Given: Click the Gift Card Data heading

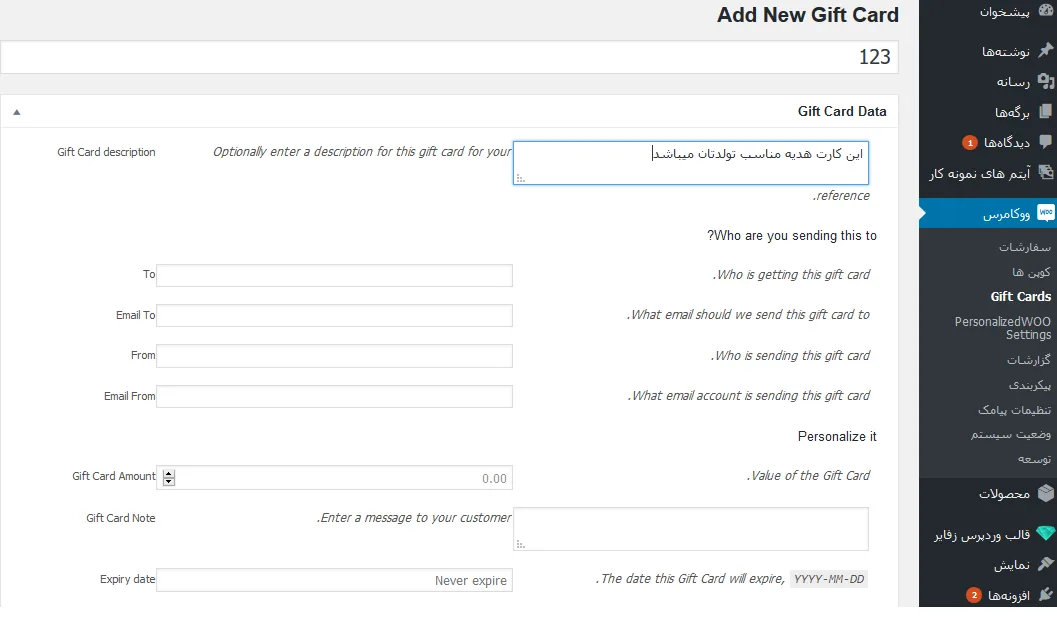Looking at the screenshot, I should [842, 112].
